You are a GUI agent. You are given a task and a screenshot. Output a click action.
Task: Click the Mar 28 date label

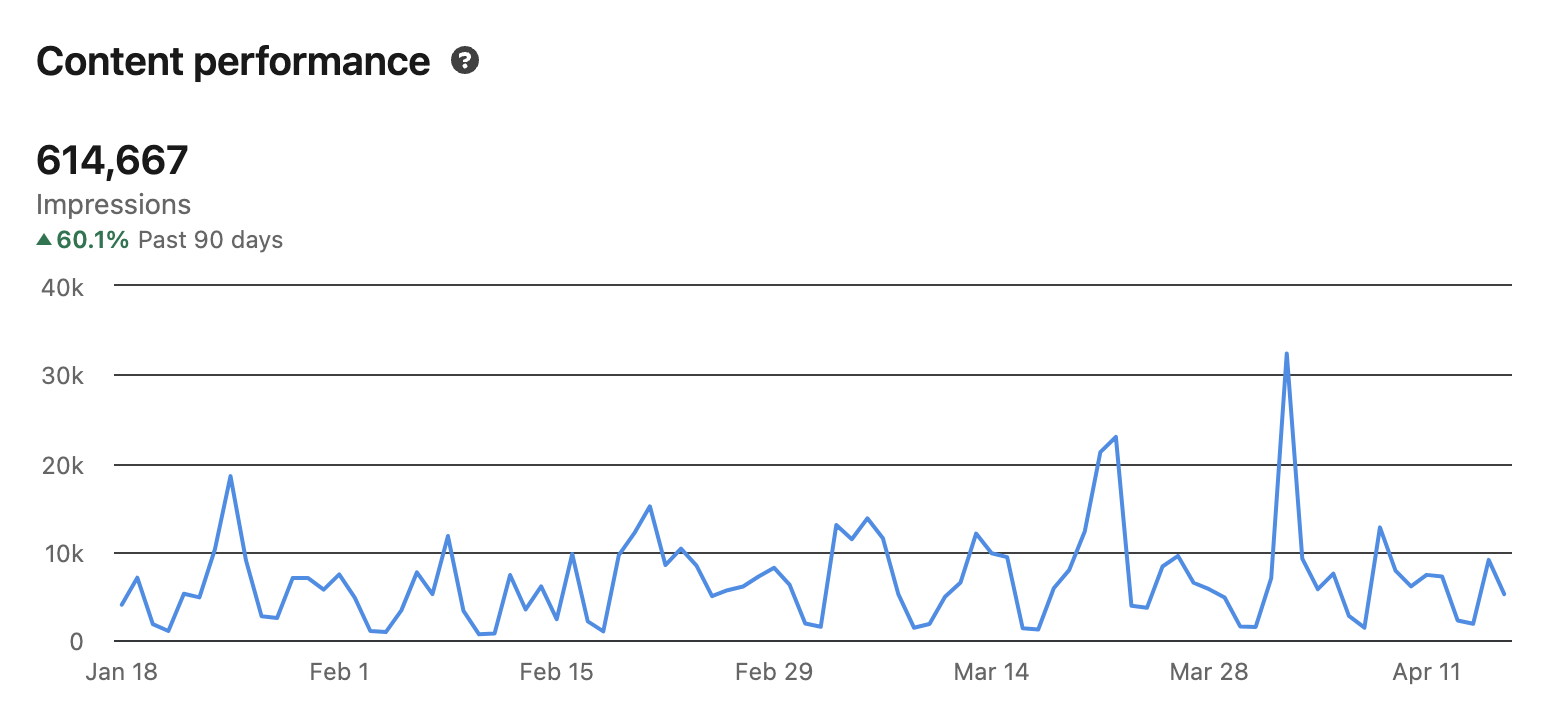point(1208,672)
